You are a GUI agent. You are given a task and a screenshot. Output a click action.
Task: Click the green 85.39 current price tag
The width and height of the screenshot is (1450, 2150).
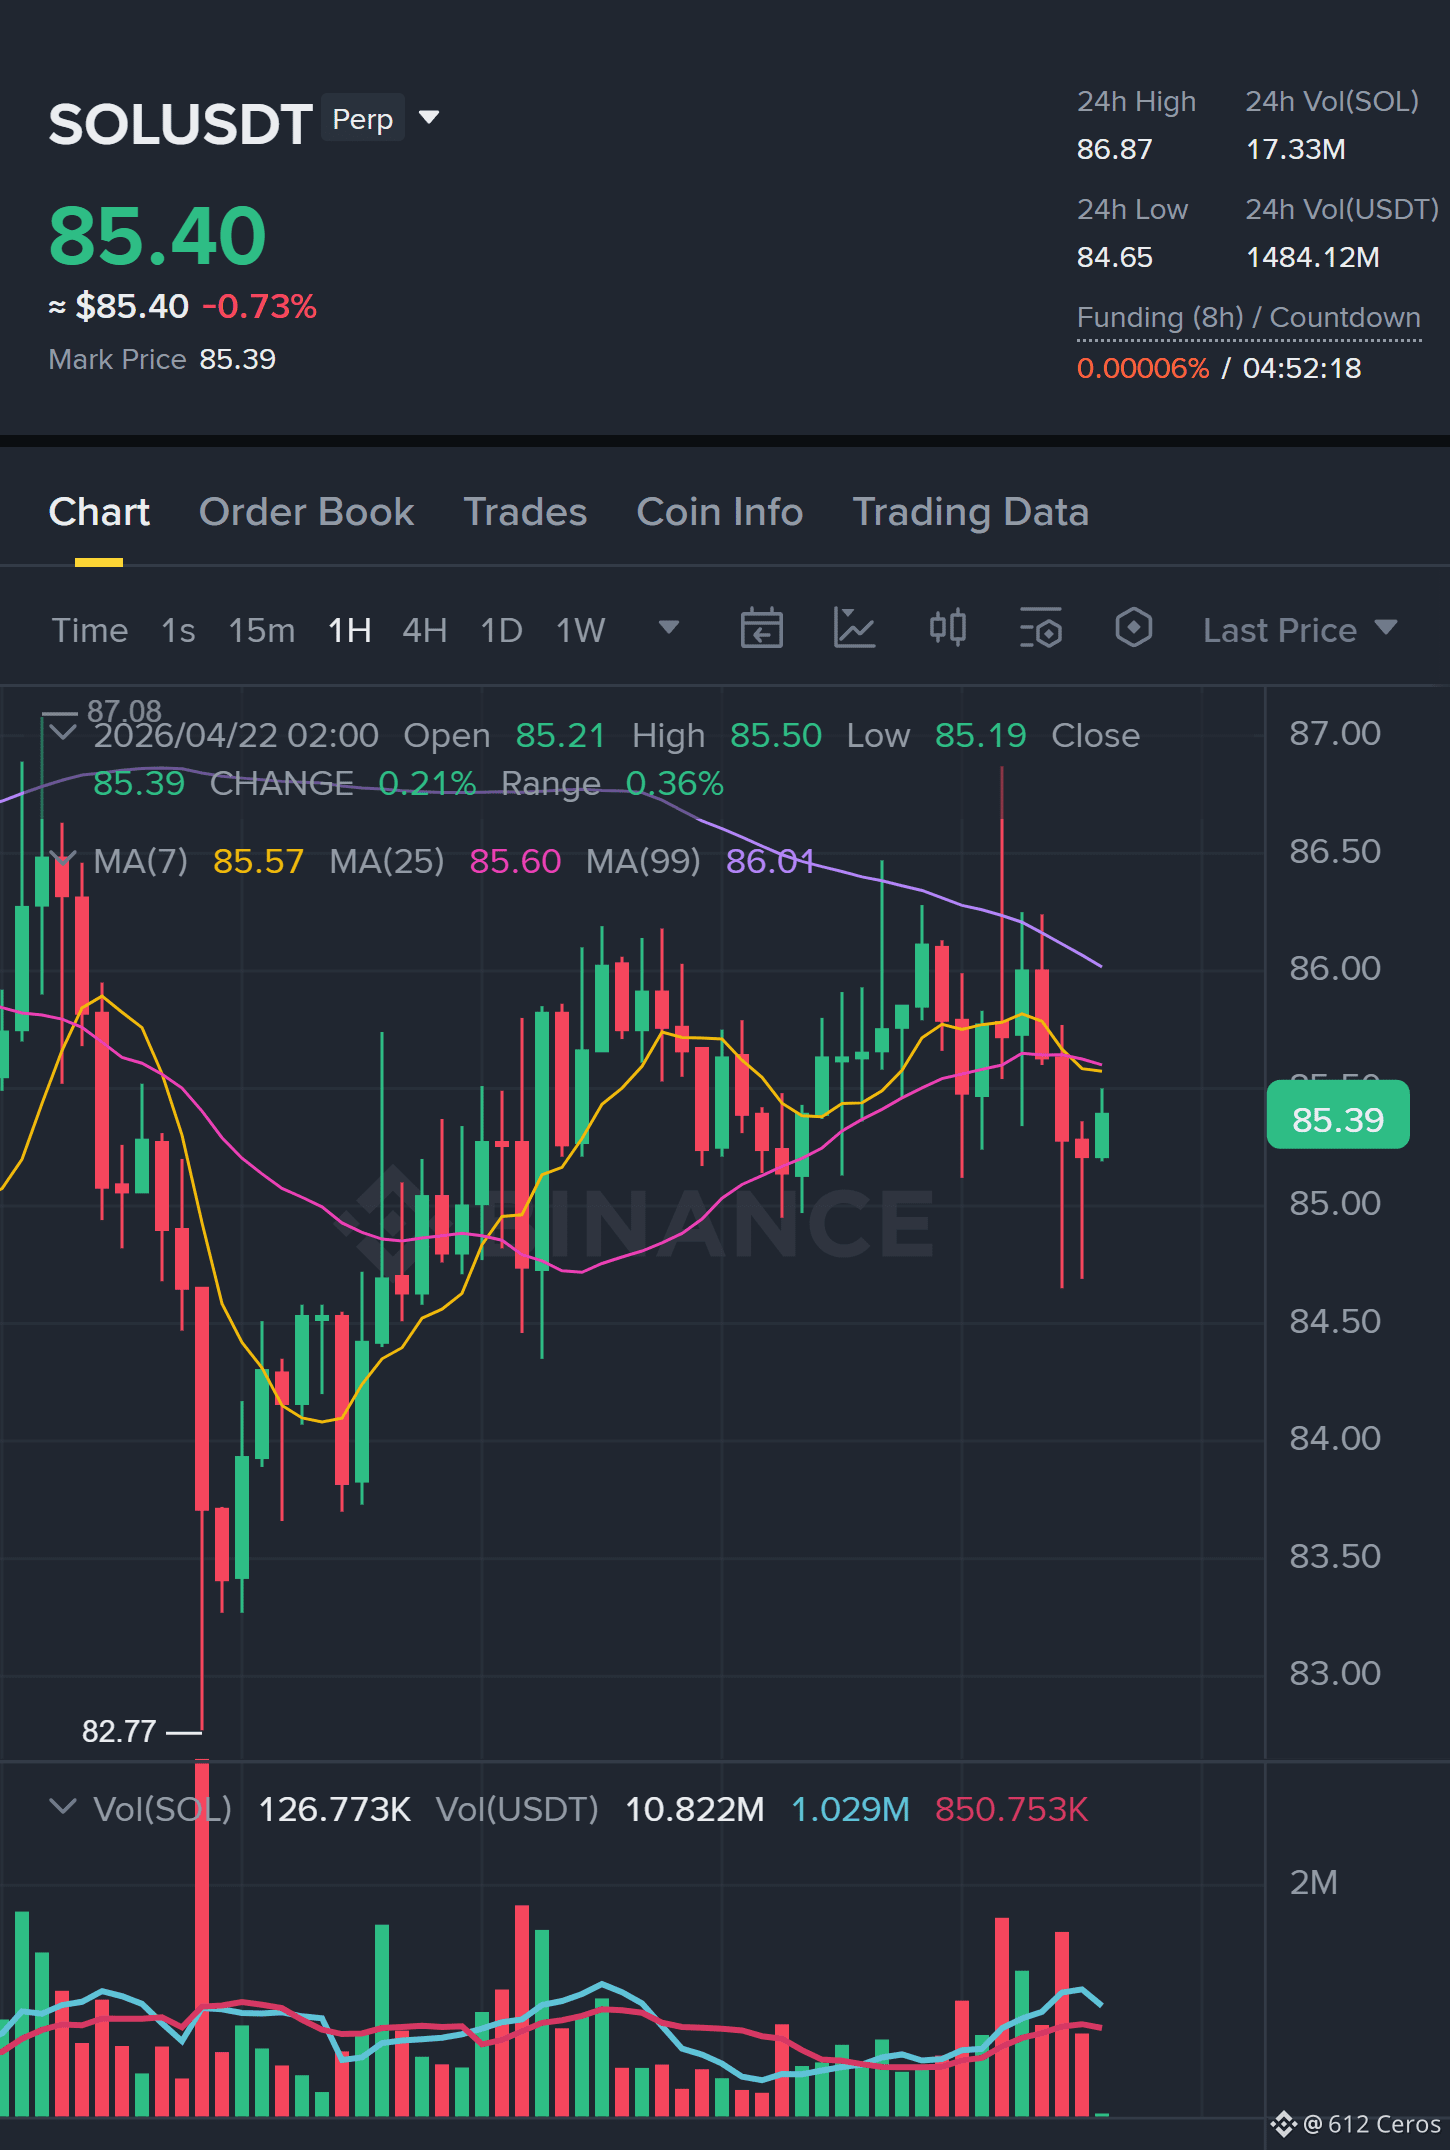tap(1338, 1115)
